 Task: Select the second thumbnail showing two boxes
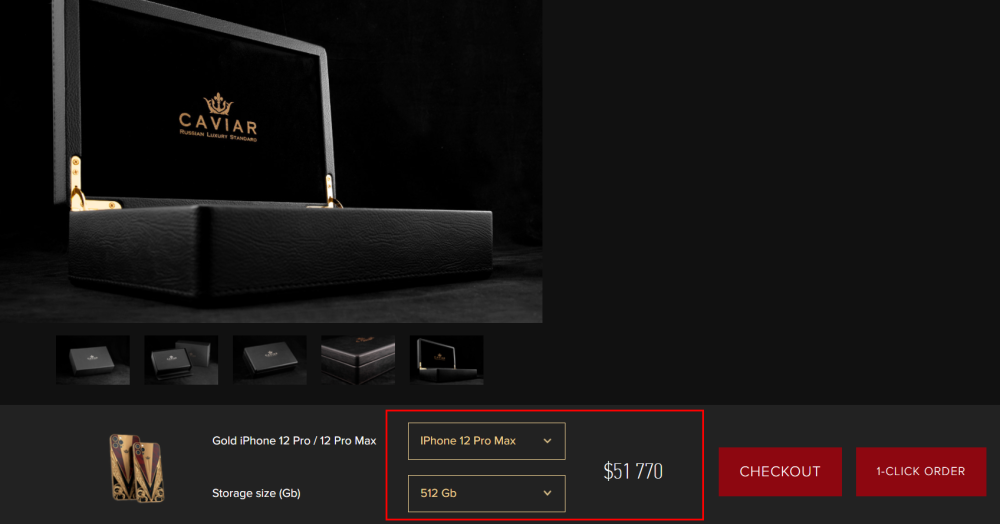click(x=181, y=360)
